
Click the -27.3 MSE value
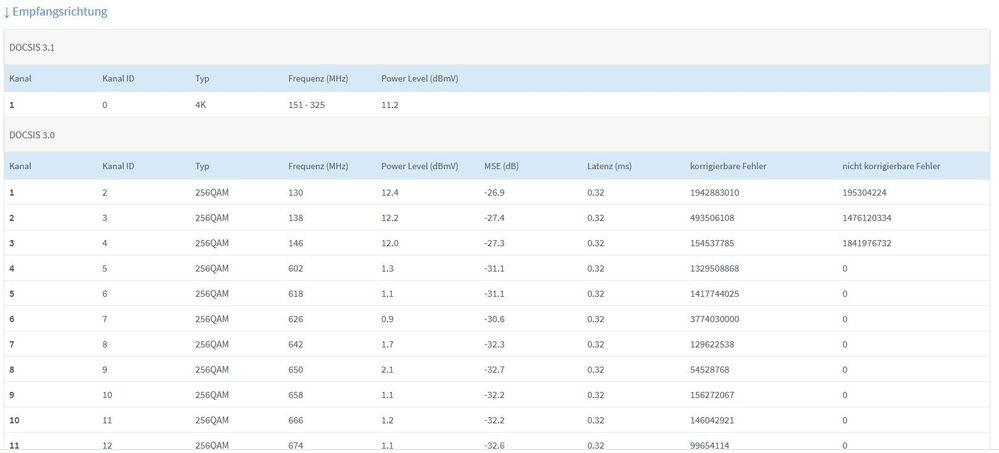tap(494, 243)
